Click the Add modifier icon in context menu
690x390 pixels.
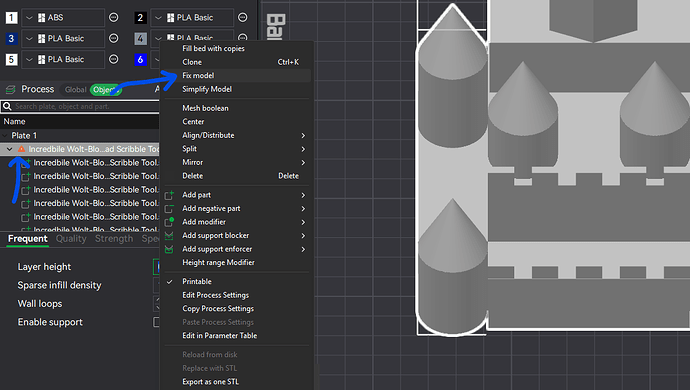coord(169,222)
